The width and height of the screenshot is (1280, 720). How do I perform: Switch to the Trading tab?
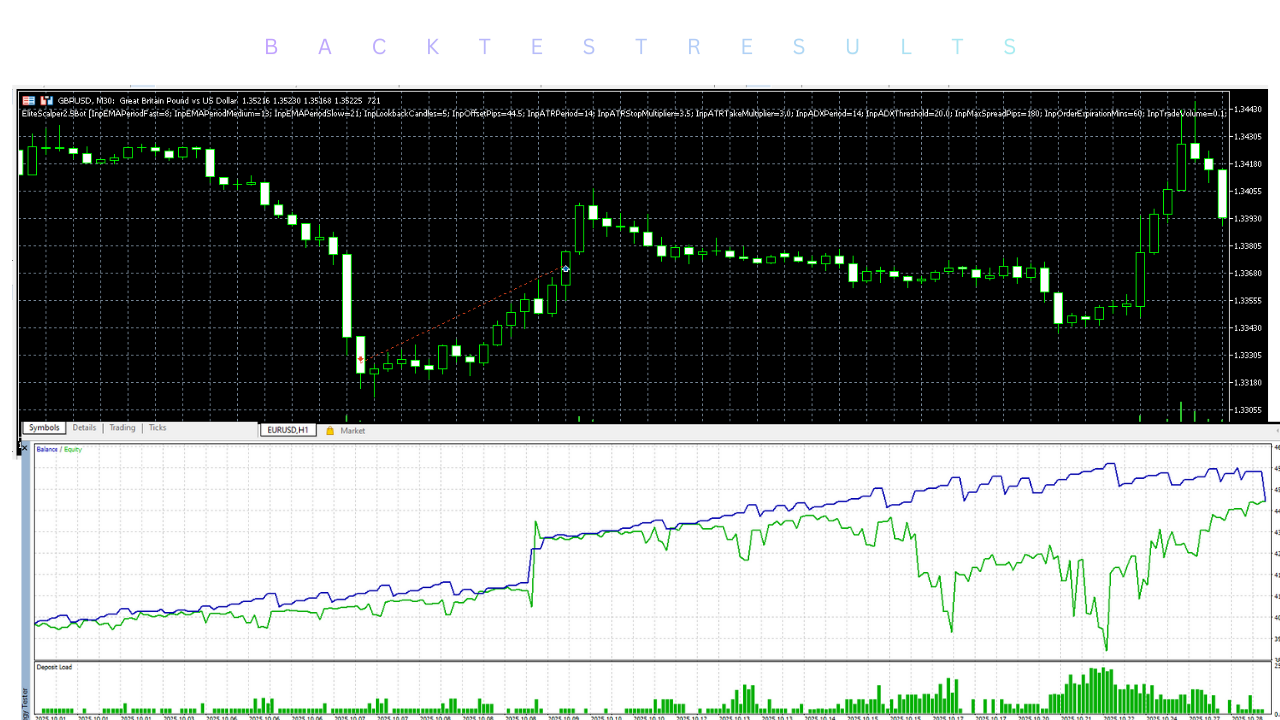pyautogui.click(x=122, y=427)
